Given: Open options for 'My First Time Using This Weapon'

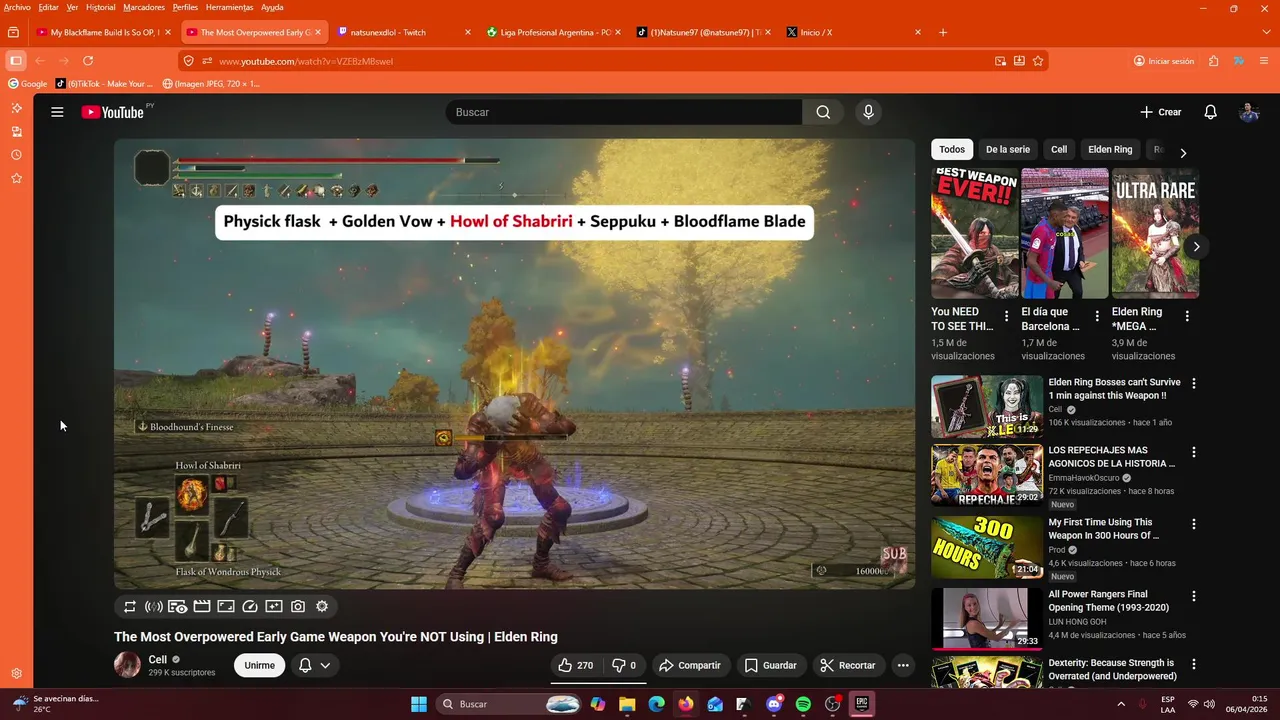Looking at the screenshot, I should [1193, 523].
